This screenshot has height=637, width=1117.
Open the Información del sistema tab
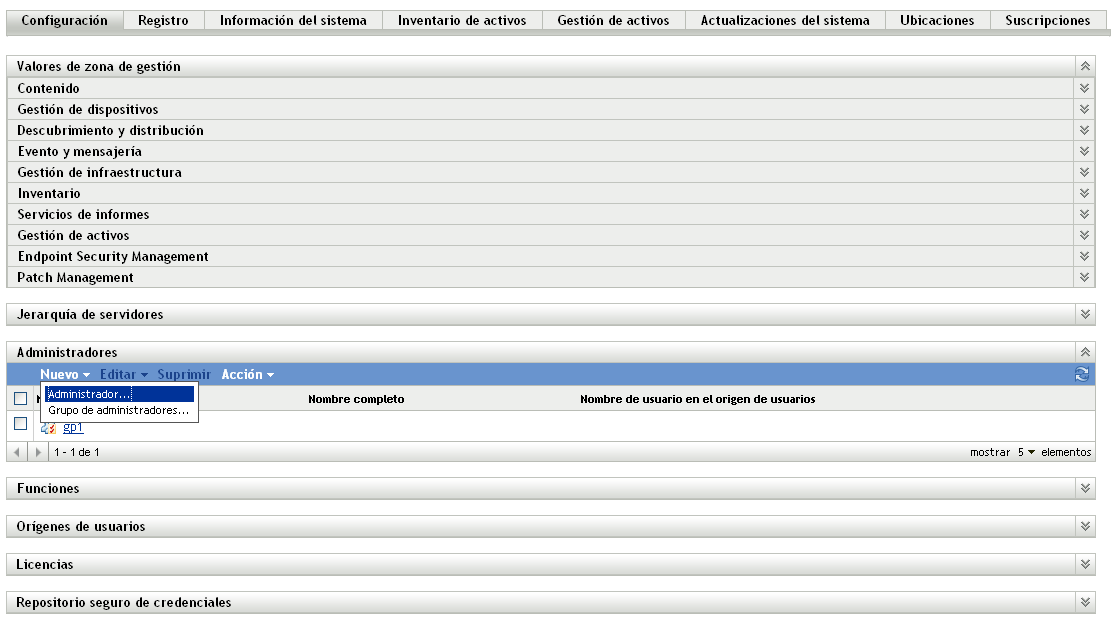[293, 21]
